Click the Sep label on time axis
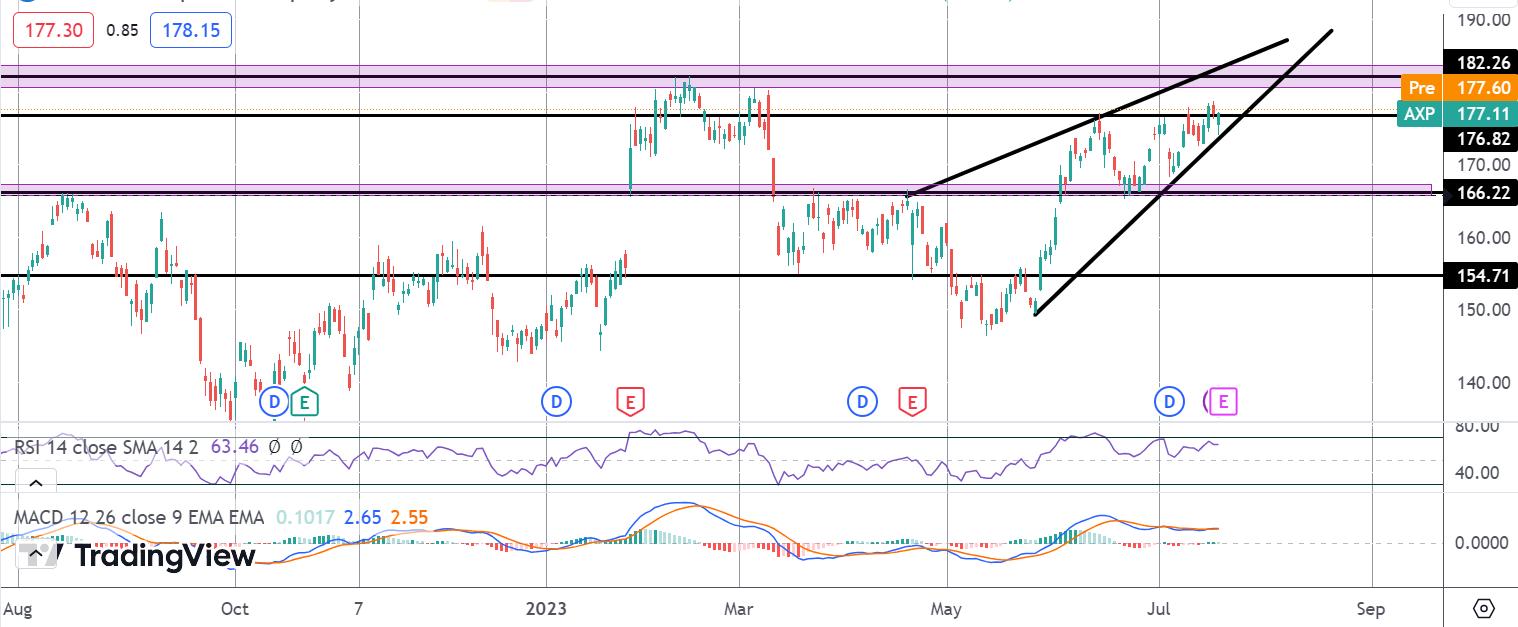This screenshot has width=1518, height=627. click(1371, 607)
